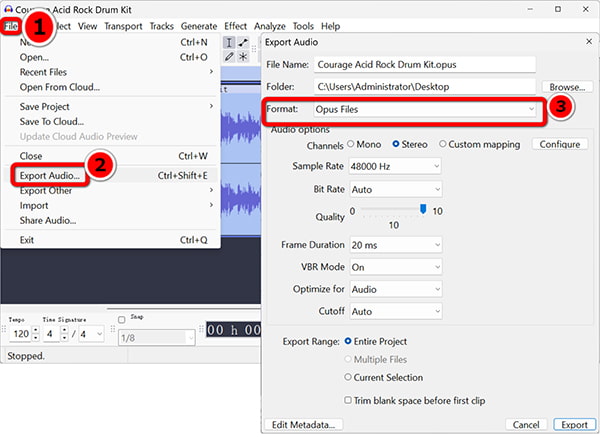The width and height of the screenshot is (600, 437).
Task: Open the VBR Mode dropdown
Action: click(x=395, y=267)
